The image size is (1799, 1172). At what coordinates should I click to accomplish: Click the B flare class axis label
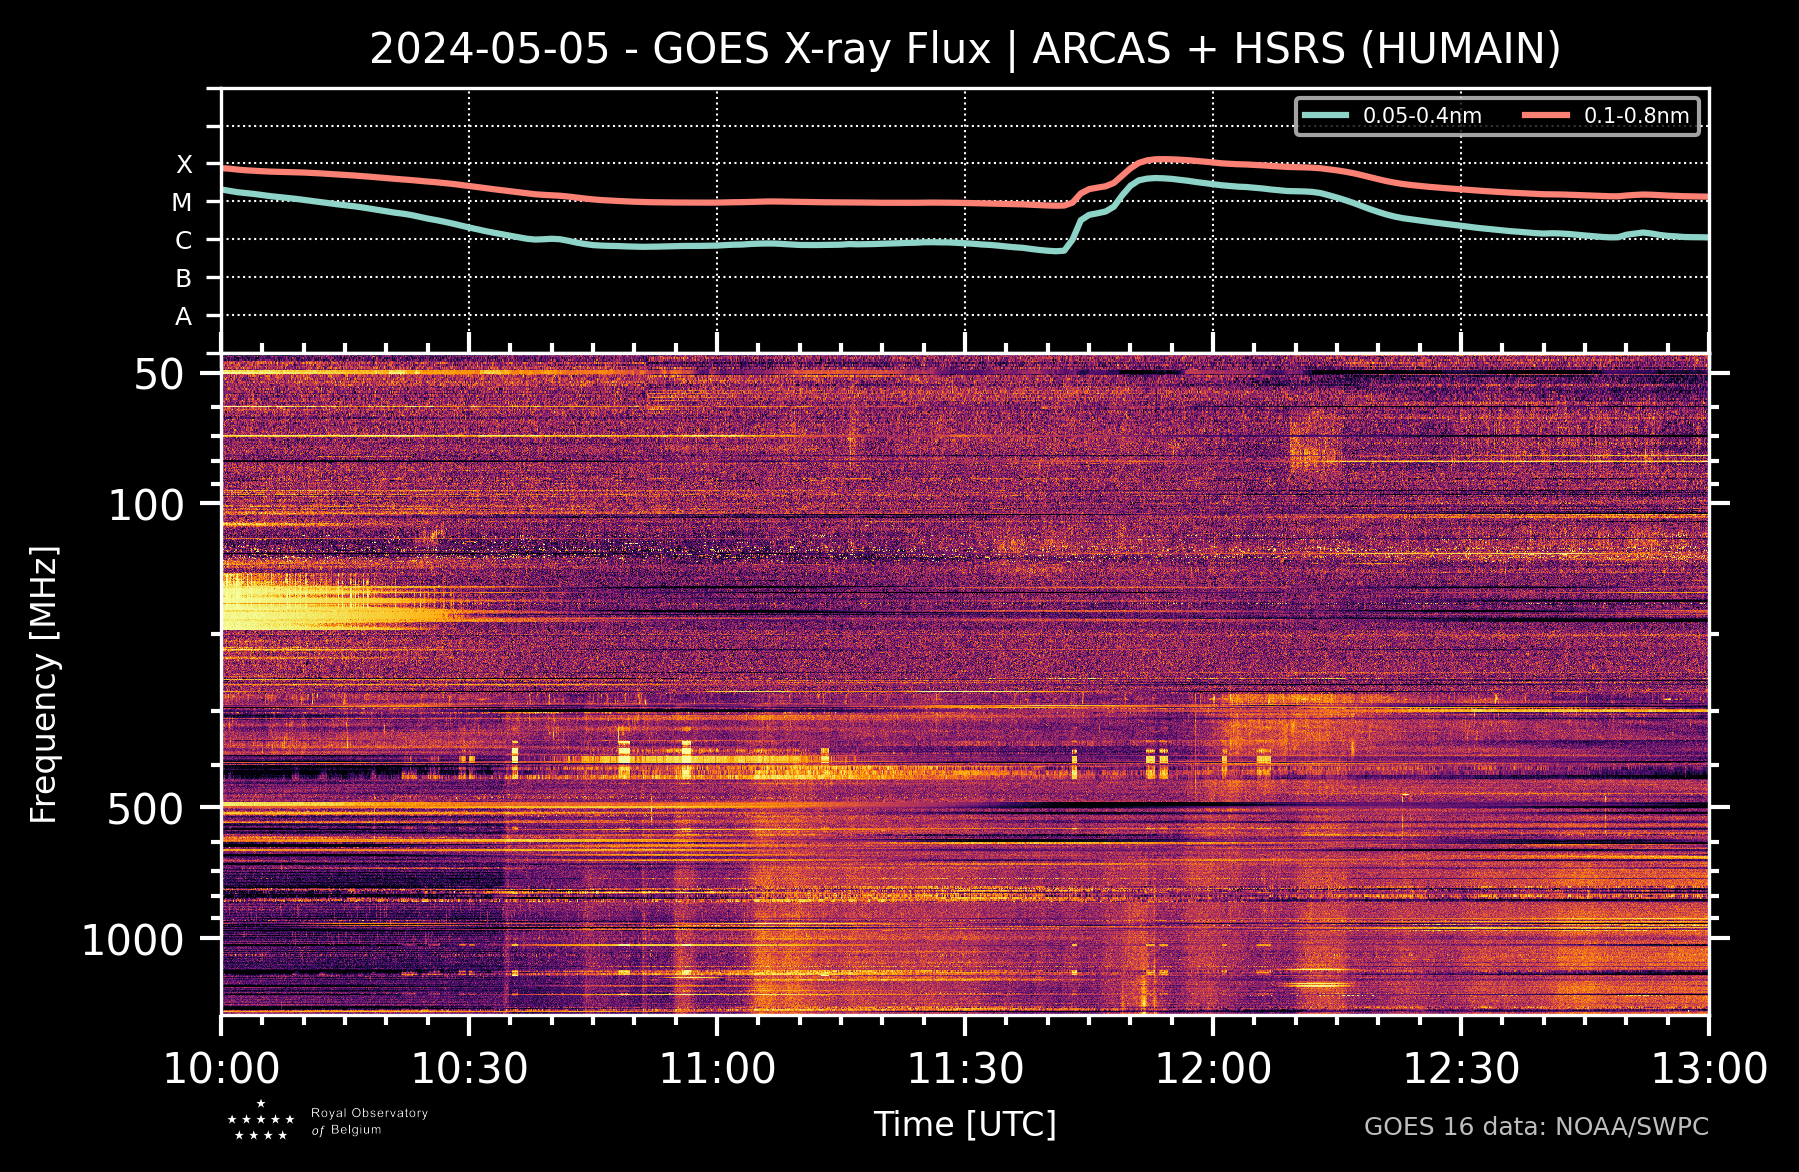click(x=184, y=279)
